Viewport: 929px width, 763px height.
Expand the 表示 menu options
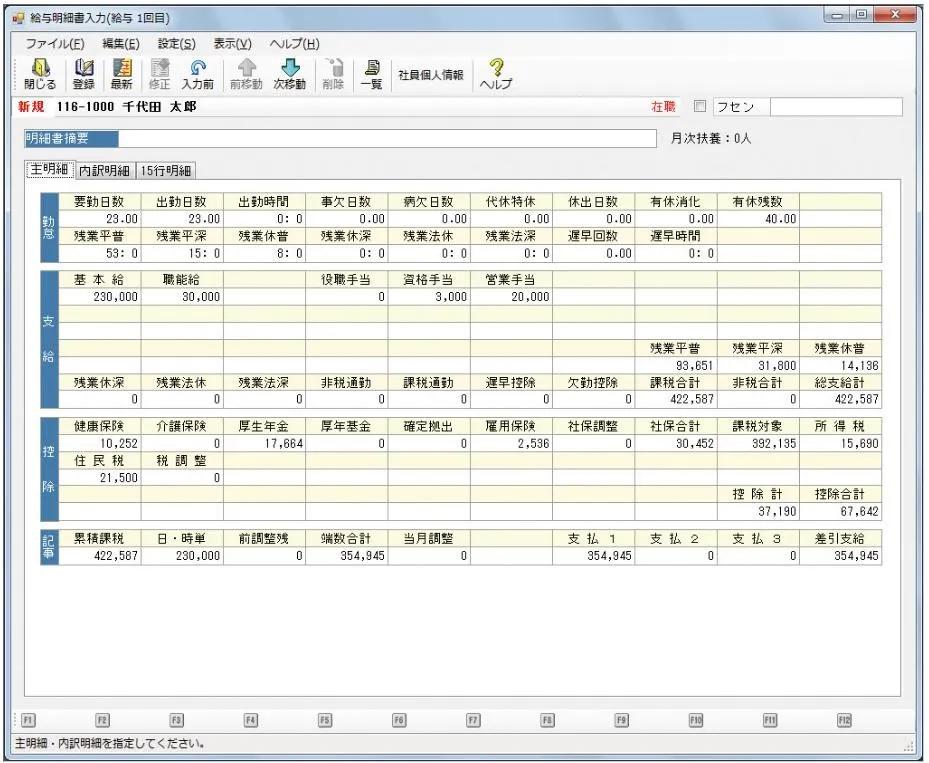(233, 43)
